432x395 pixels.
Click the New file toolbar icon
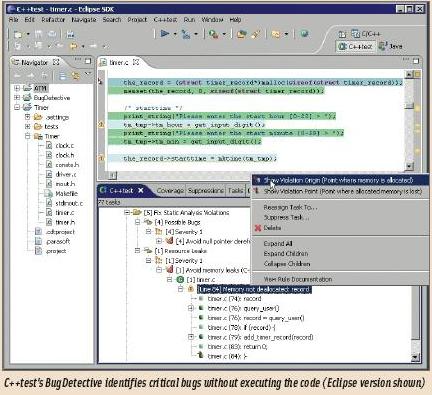point(18,34)
